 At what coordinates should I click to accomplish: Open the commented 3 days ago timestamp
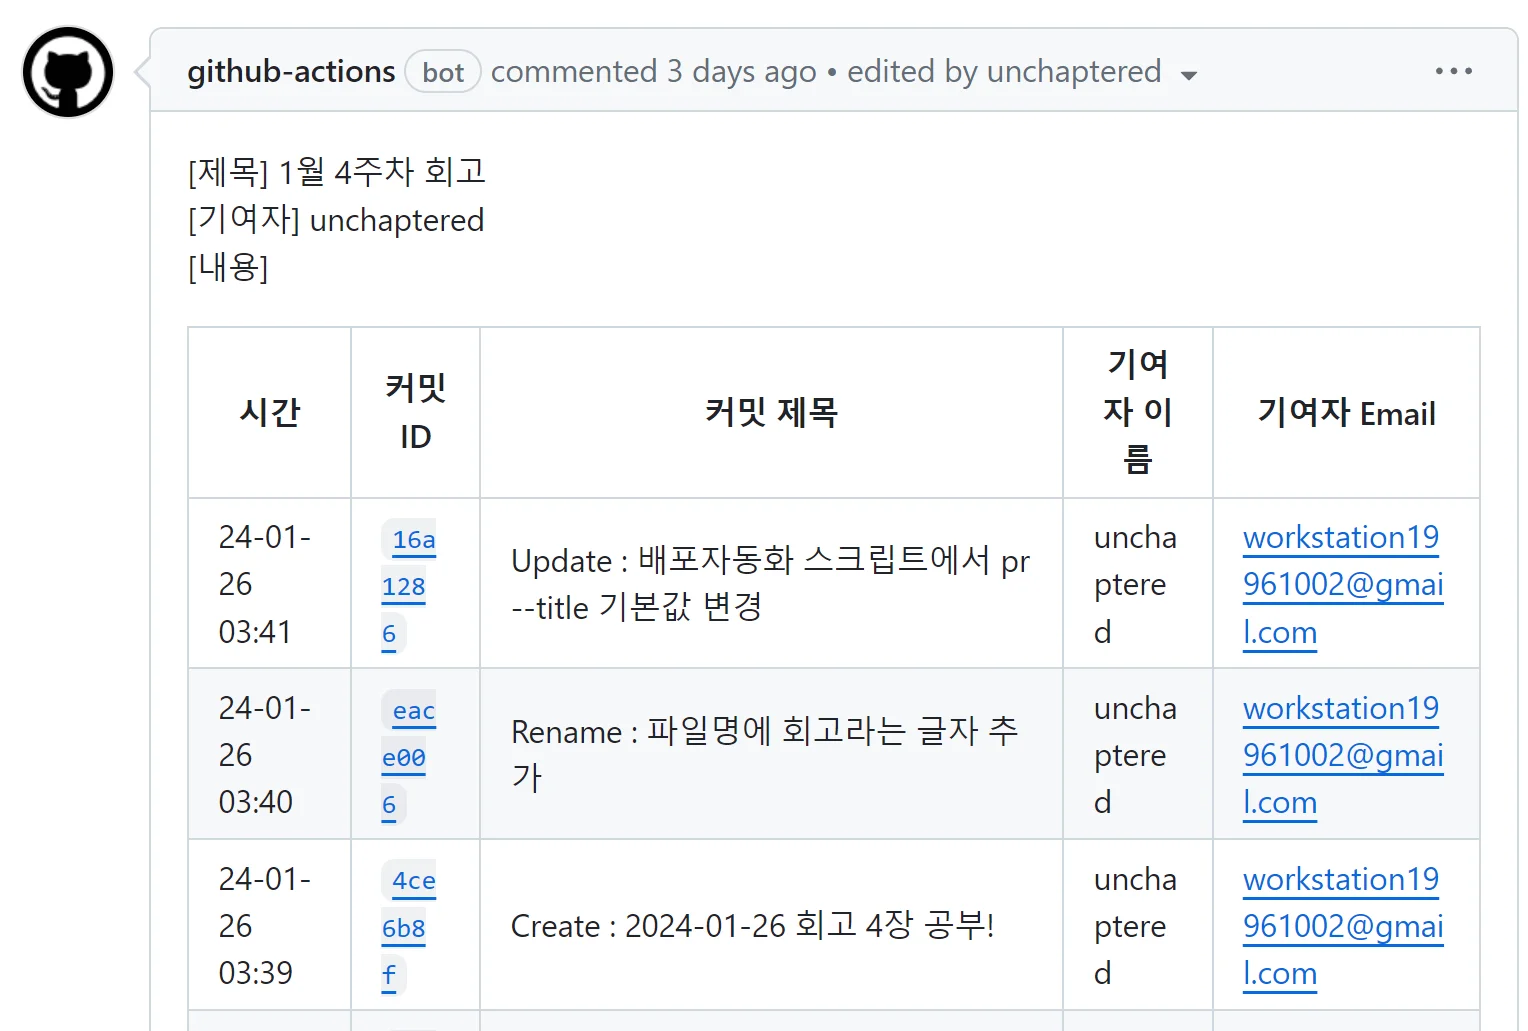[653, 72]
